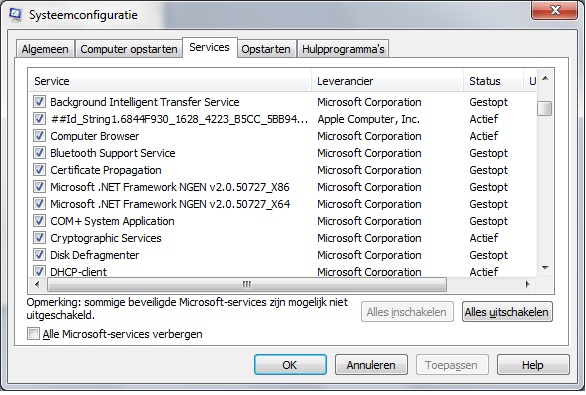Viewport: 586px width, 395px height.
Task: Click the Actief status of Computer Browser
Action: tap(484, 136)
